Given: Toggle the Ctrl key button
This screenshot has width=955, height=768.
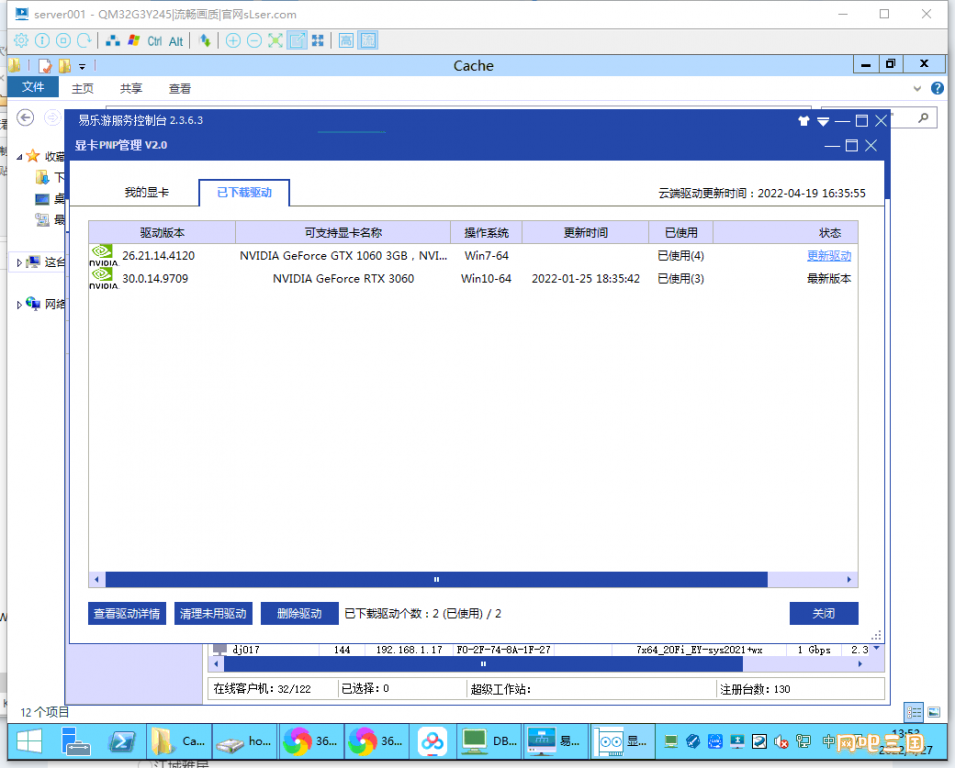Looking at the screenshot, I should [x=155, y=41].
